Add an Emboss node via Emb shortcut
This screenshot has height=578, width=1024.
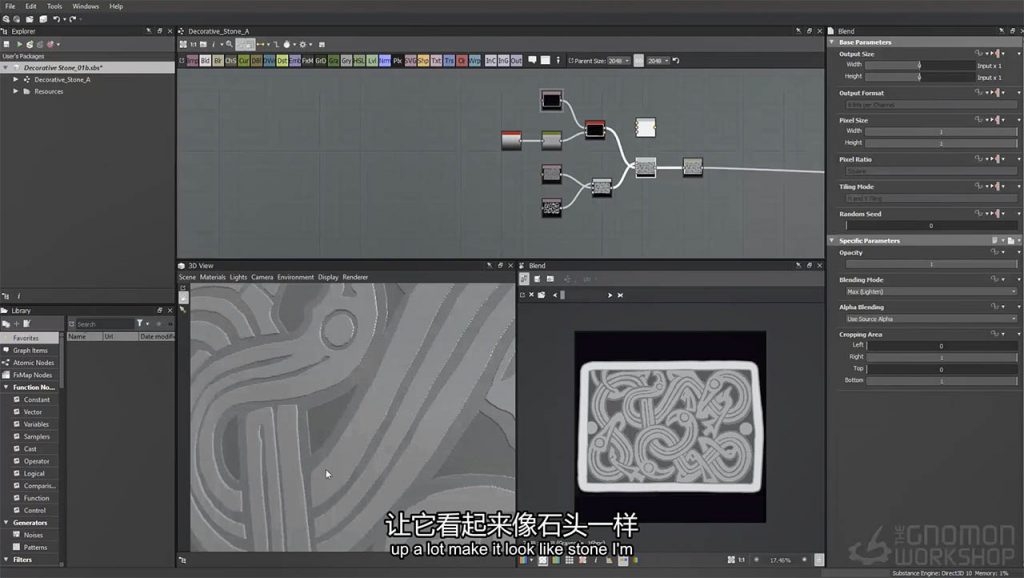tap(295, 61)
